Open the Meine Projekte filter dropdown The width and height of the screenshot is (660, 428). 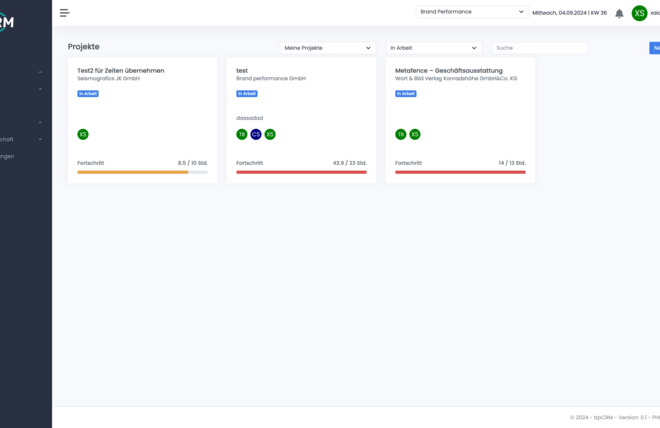[327, 48]
